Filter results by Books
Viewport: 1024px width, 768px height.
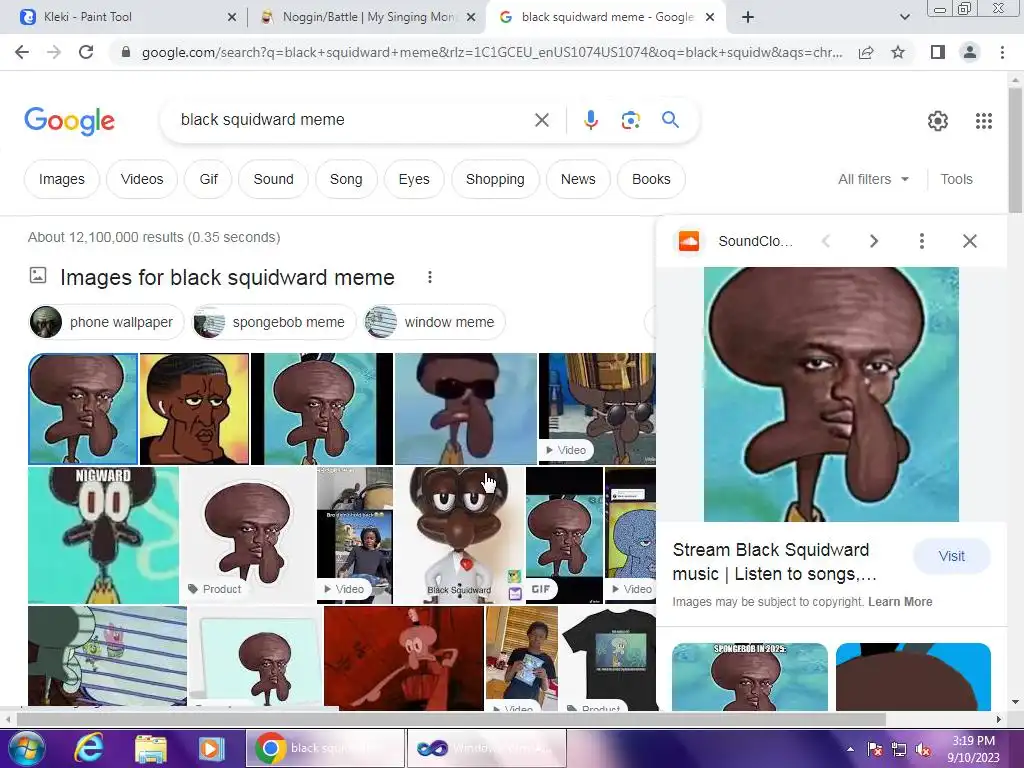click(651, 179)
